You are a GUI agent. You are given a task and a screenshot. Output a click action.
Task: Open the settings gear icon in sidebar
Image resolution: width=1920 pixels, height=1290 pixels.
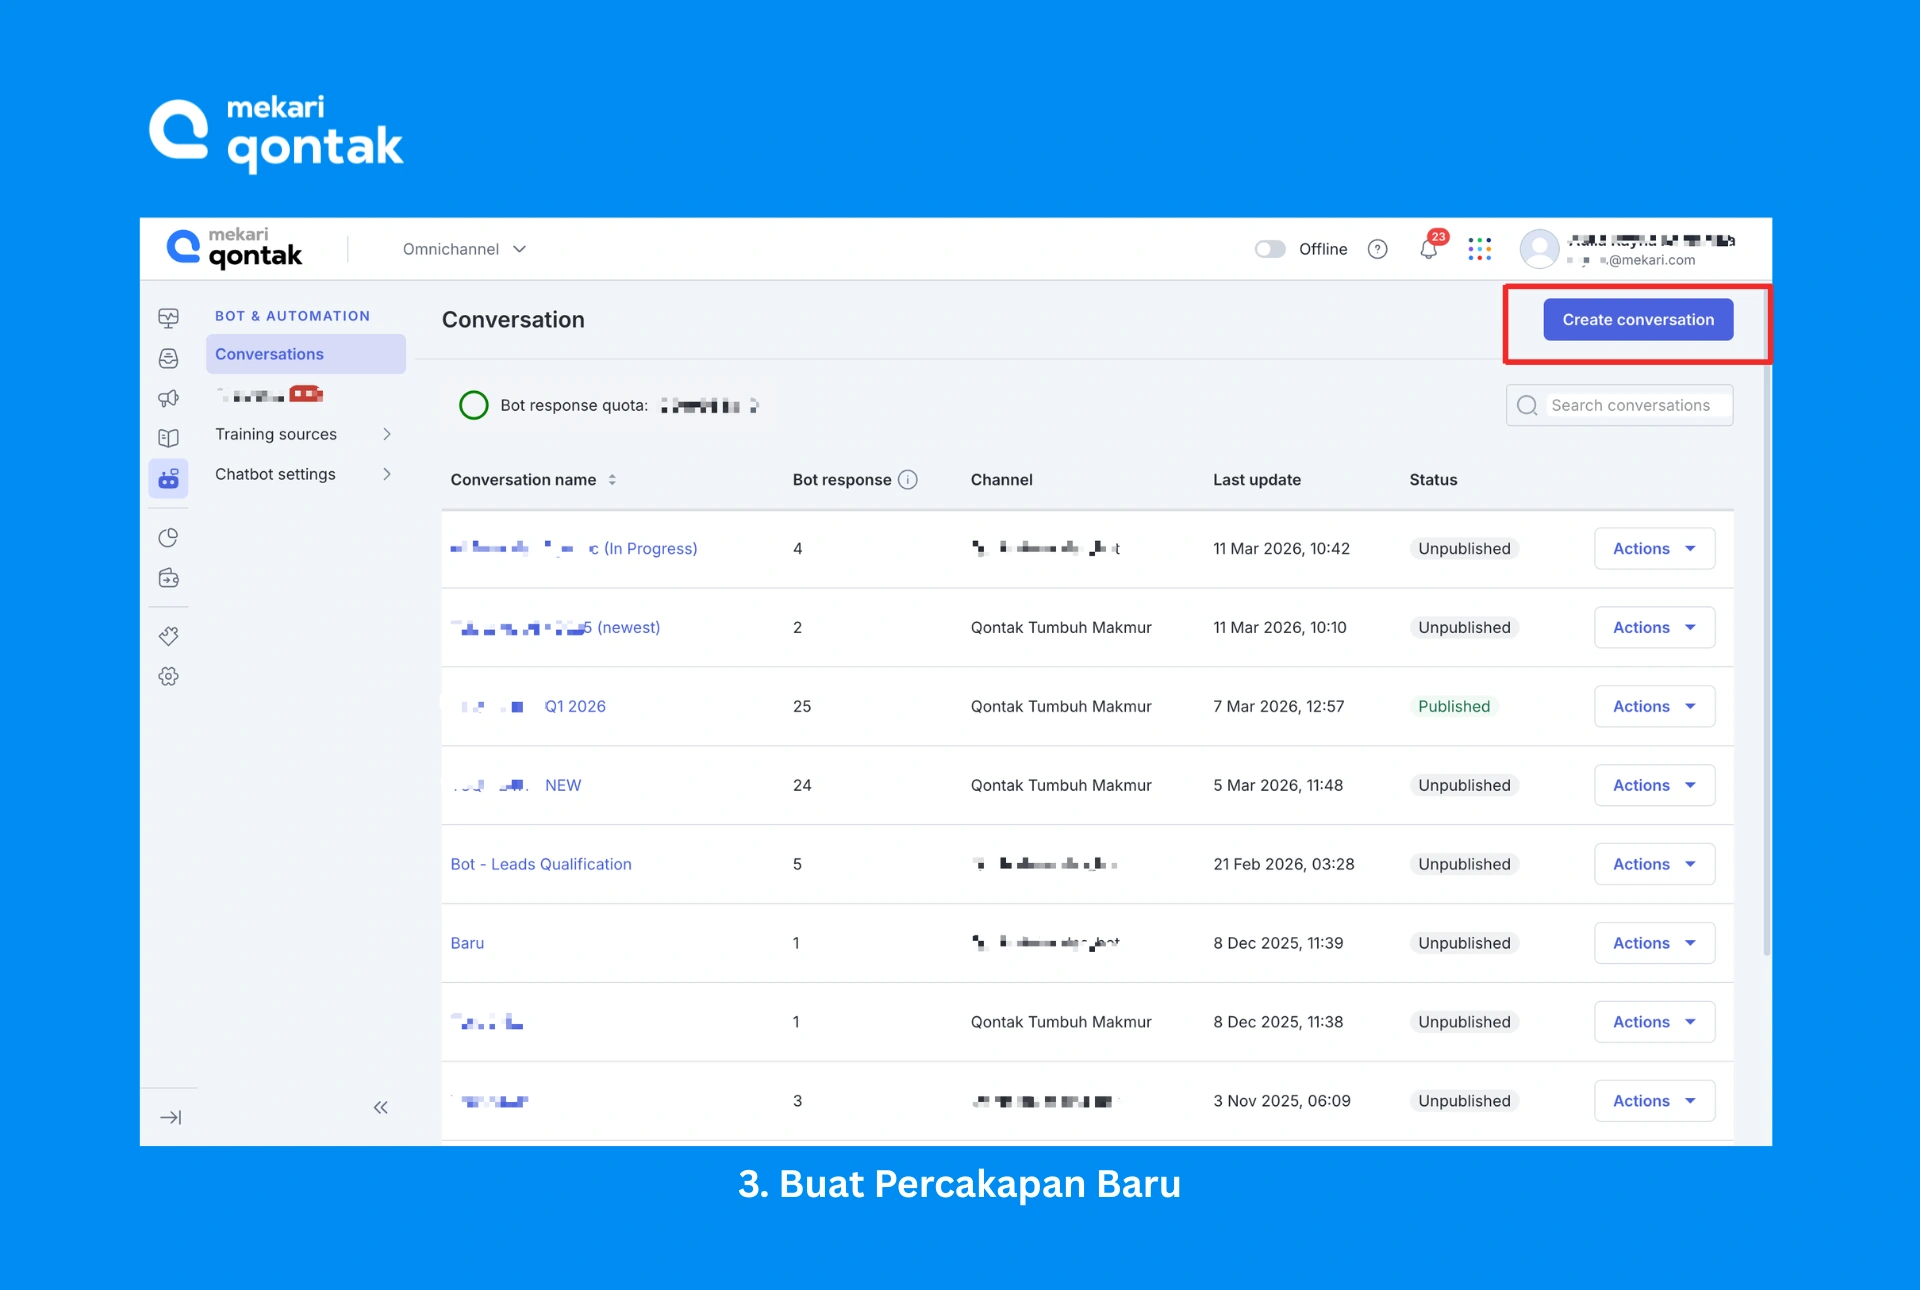[x=169, y=676]
